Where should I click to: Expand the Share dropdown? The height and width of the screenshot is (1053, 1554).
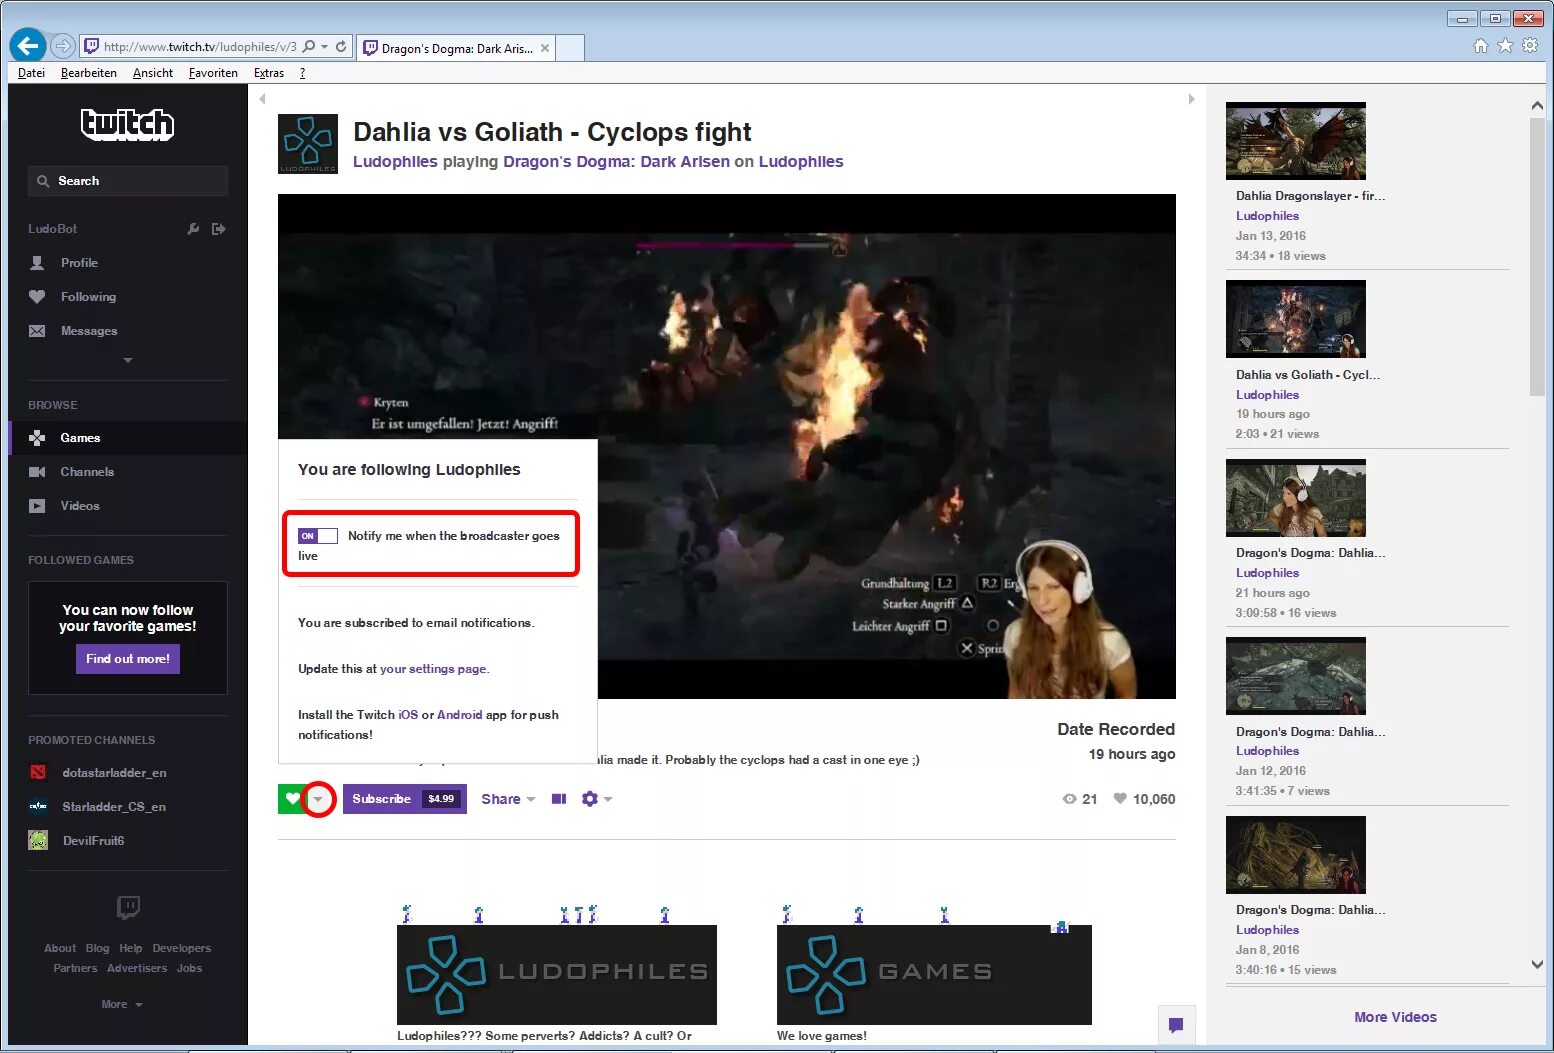click(x=508, y=799)
